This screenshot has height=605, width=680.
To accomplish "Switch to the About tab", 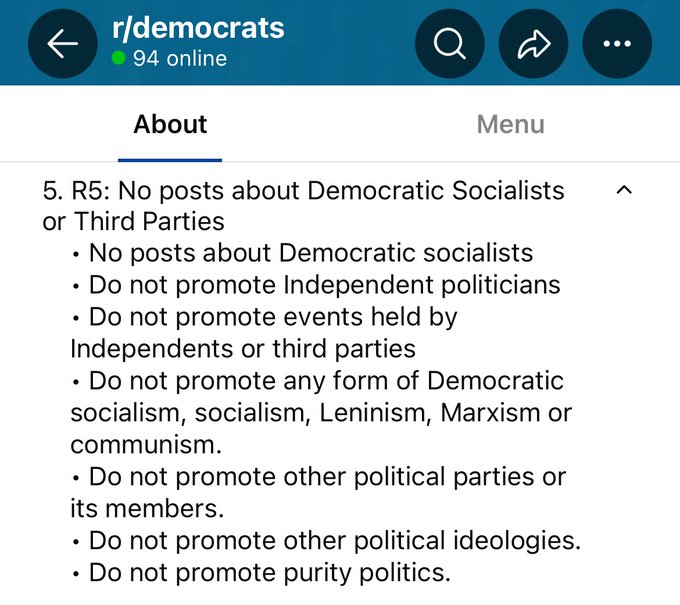I will pos(170,125).
